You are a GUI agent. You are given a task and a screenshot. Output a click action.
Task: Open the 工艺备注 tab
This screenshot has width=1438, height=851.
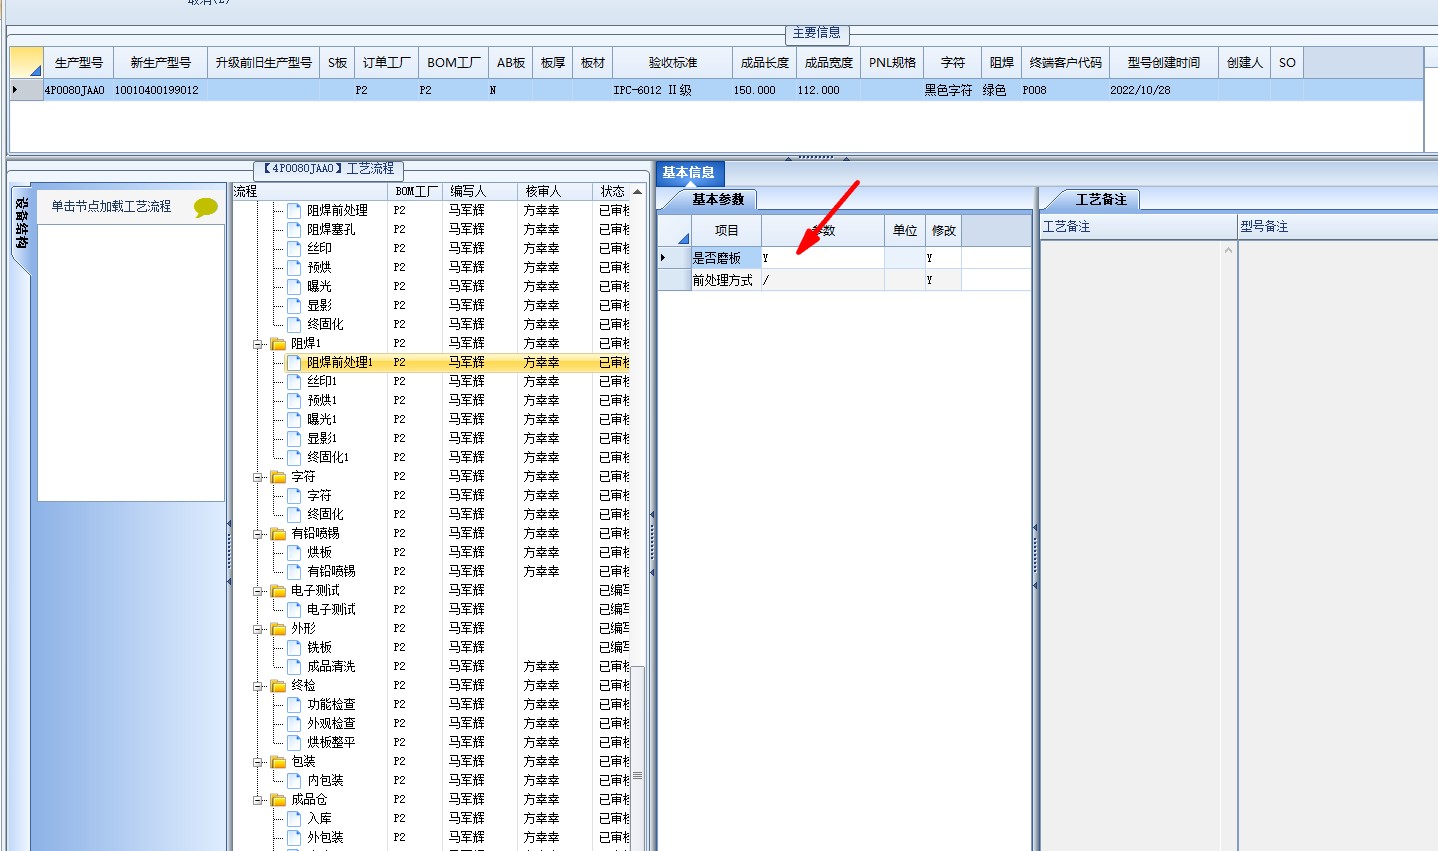click(1100, 200)
